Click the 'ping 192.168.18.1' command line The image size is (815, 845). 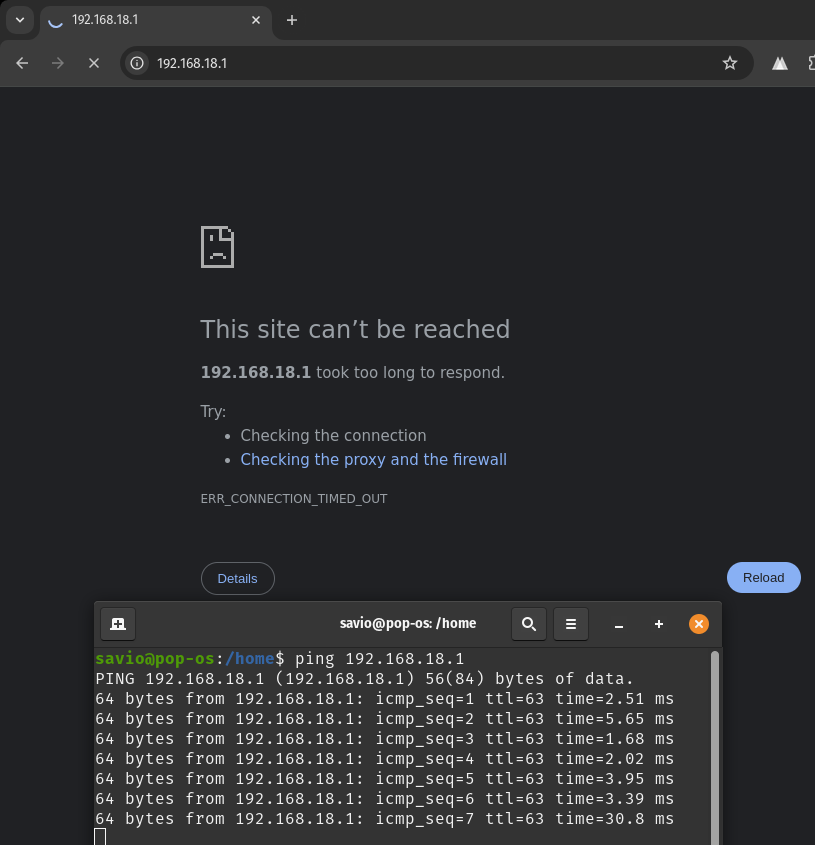[x=379, y=659]
